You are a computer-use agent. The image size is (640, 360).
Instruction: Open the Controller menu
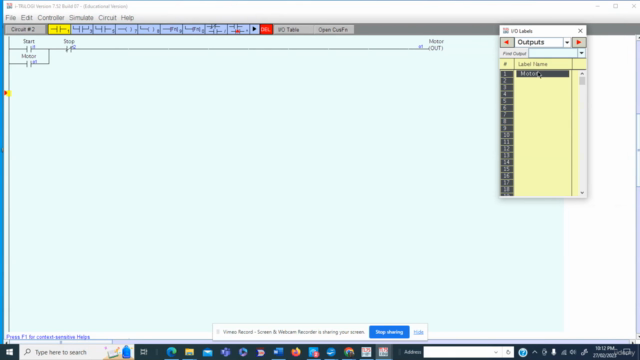coord(51,18)
